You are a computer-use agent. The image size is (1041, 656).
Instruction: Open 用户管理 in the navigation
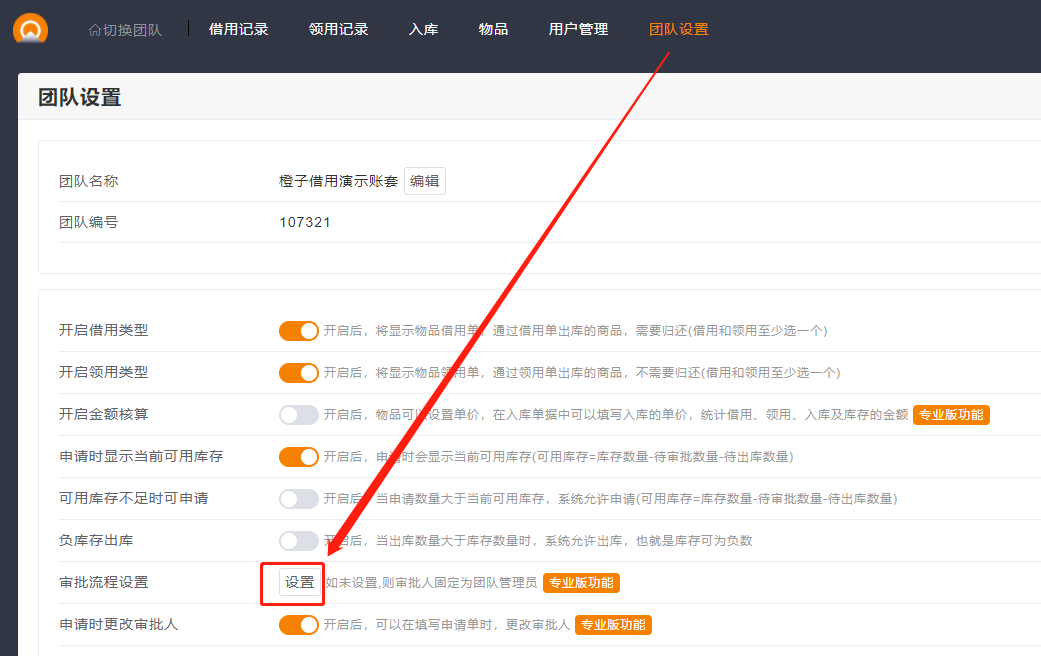point(578,29)
